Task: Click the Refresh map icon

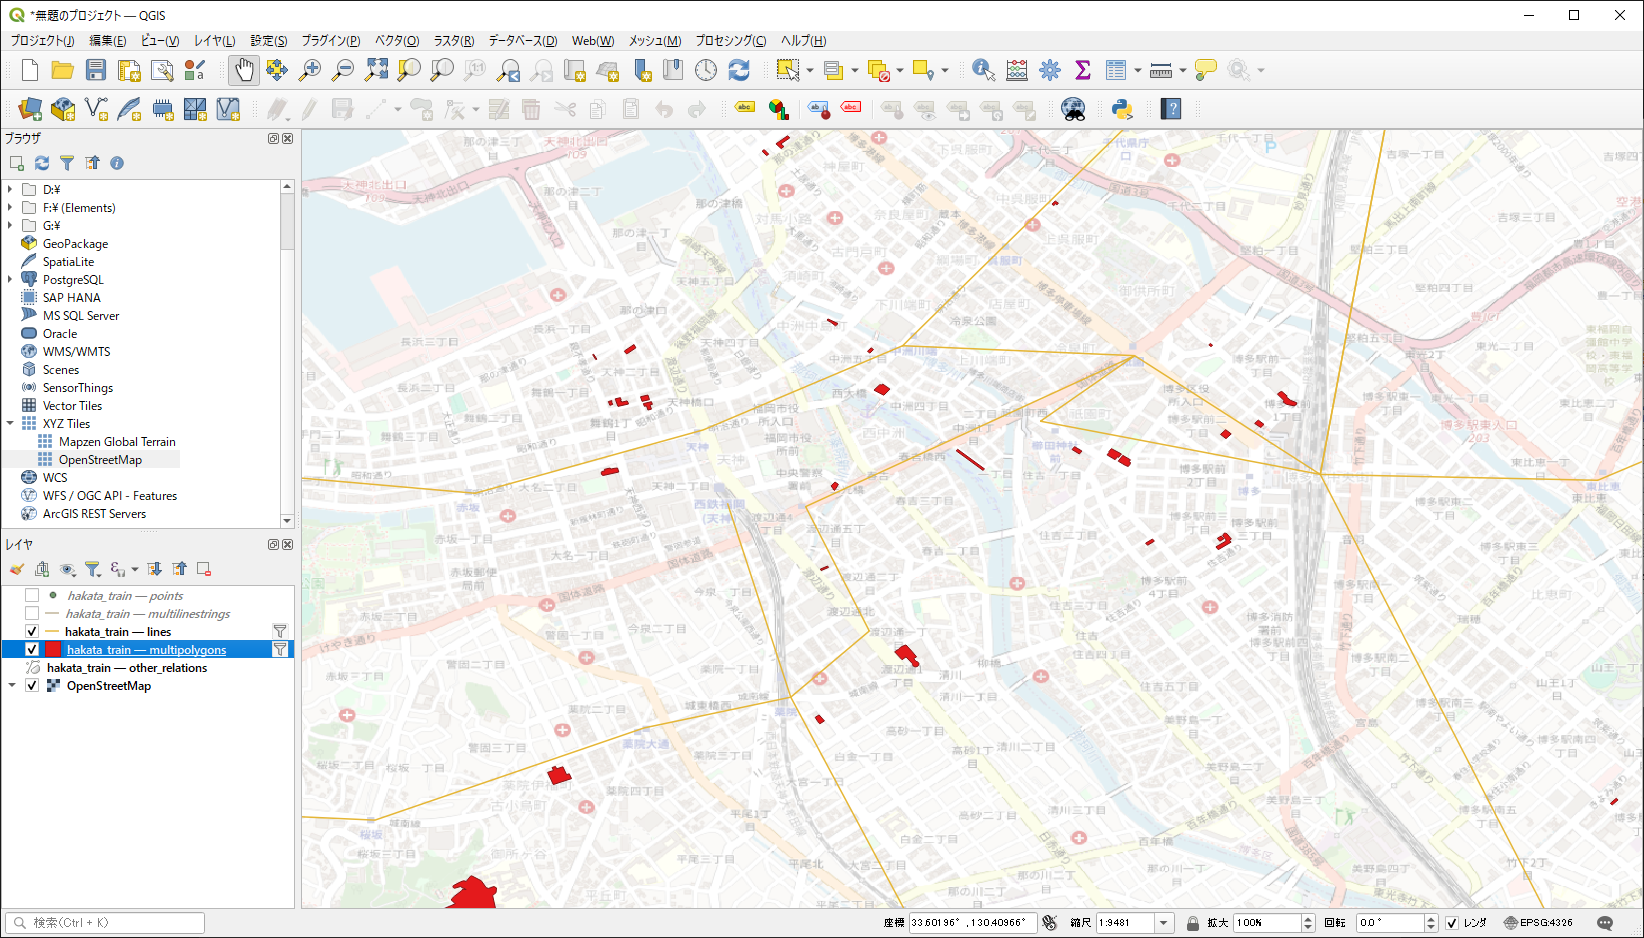Action: click(739, 70)
